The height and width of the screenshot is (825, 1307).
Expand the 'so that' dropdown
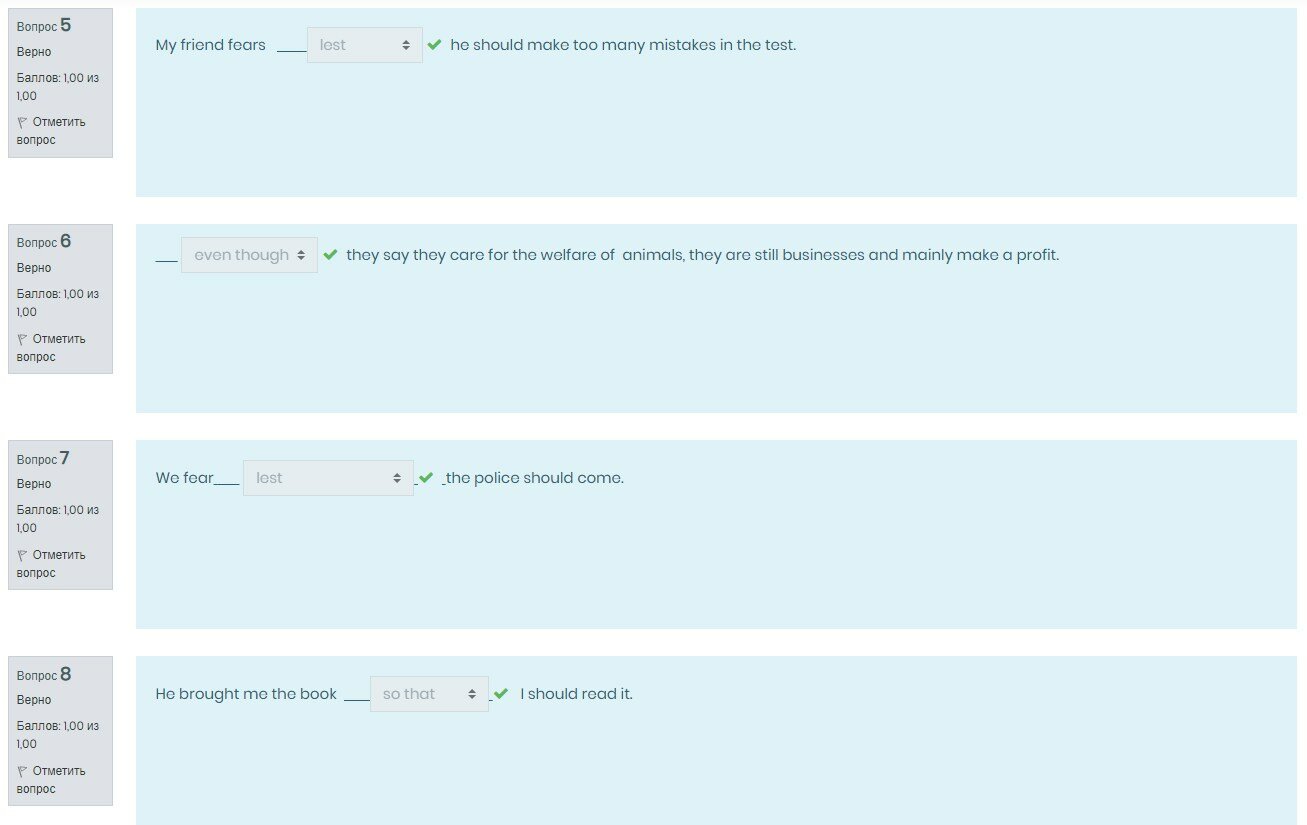click(x=429, y=694)
